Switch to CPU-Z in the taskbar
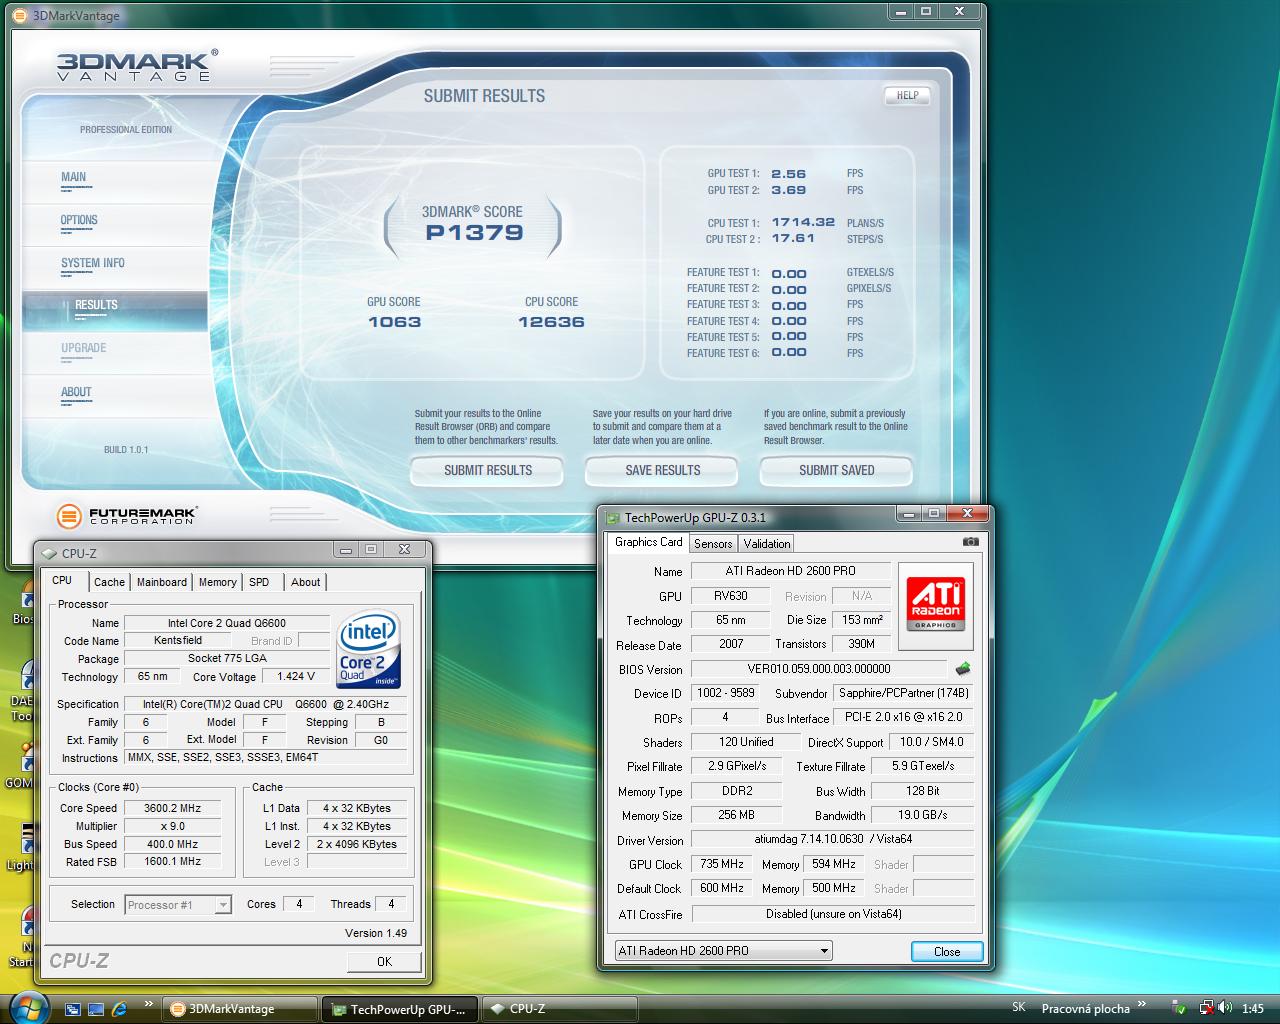 click(558, 1009)
